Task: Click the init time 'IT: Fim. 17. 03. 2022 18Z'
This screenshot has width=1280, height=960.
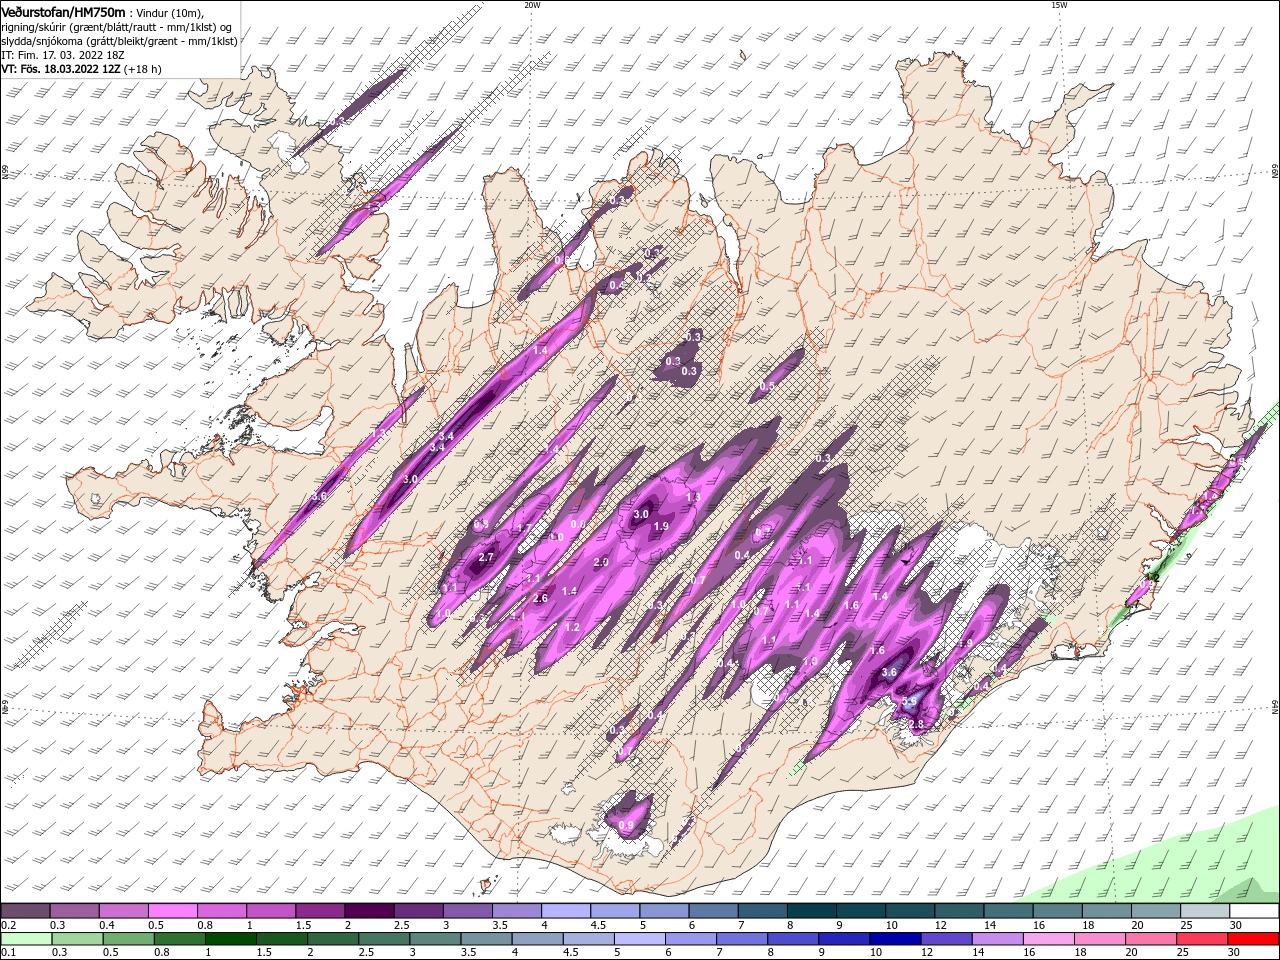Action: click(x=63, y=55)
